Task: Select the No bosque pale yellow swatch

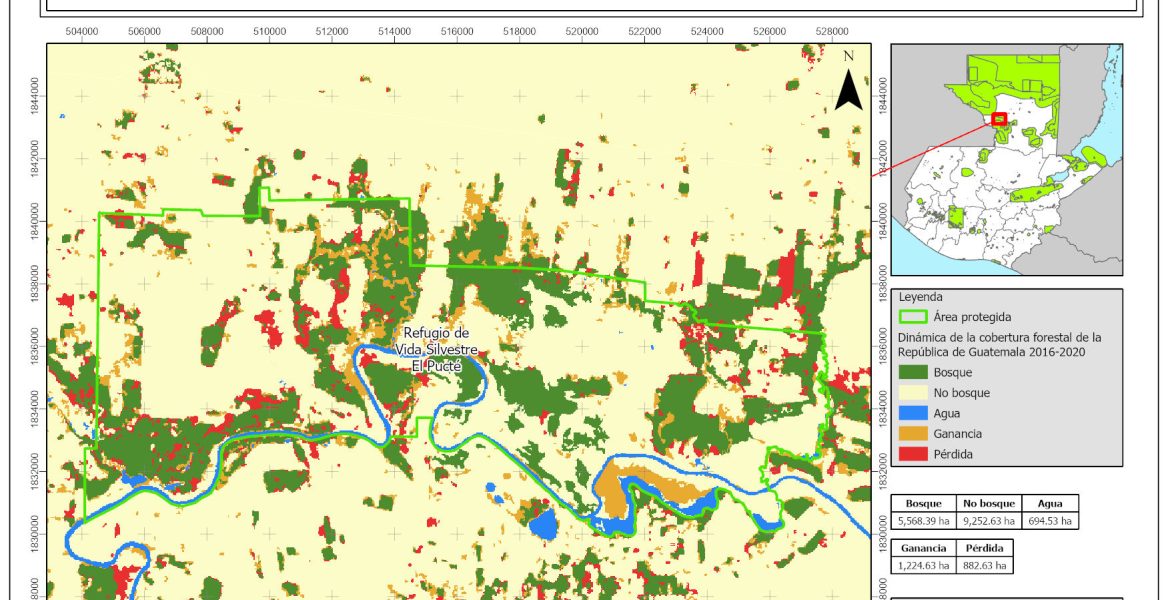Action: [x=912, y=393]
